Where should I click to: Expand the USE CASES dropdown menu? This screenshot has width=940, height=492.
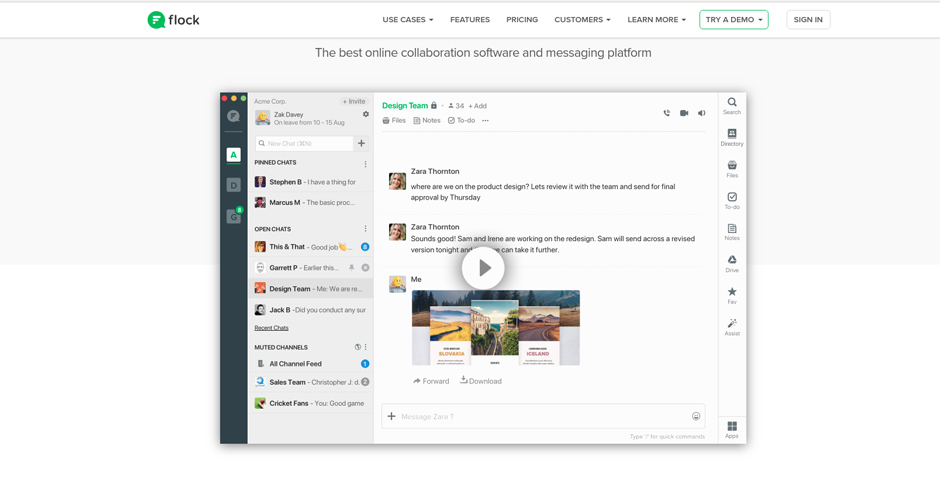[x=408, y=20]
